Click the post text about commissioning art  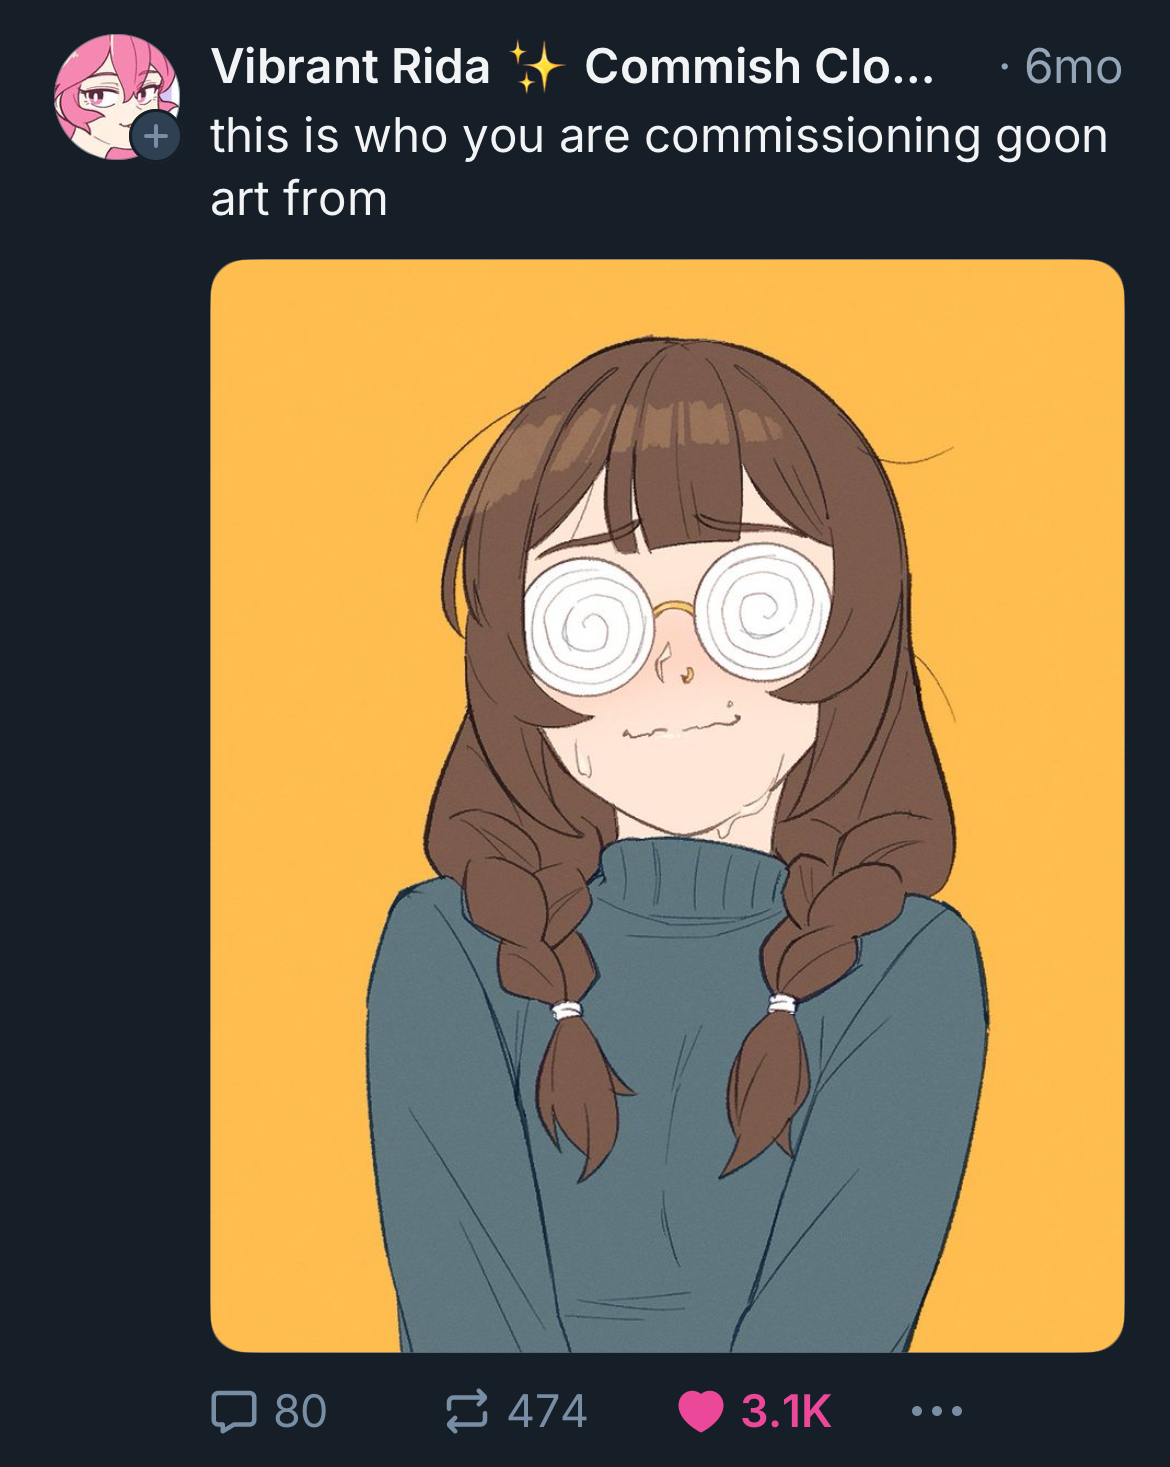659,167
